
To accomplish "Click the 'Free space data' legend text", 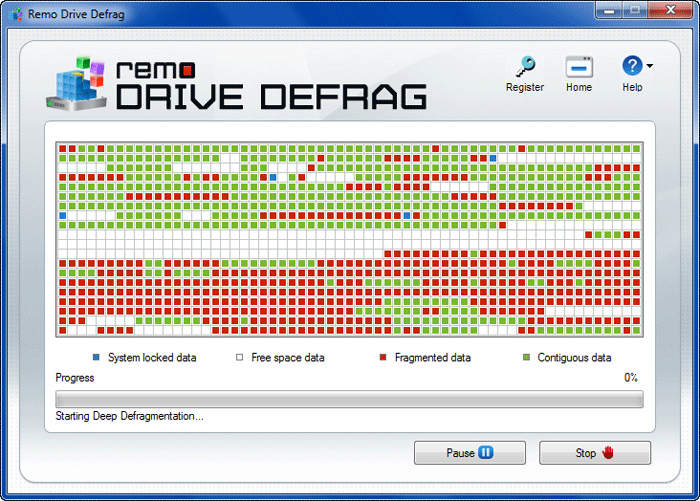I will click(288, 358).
